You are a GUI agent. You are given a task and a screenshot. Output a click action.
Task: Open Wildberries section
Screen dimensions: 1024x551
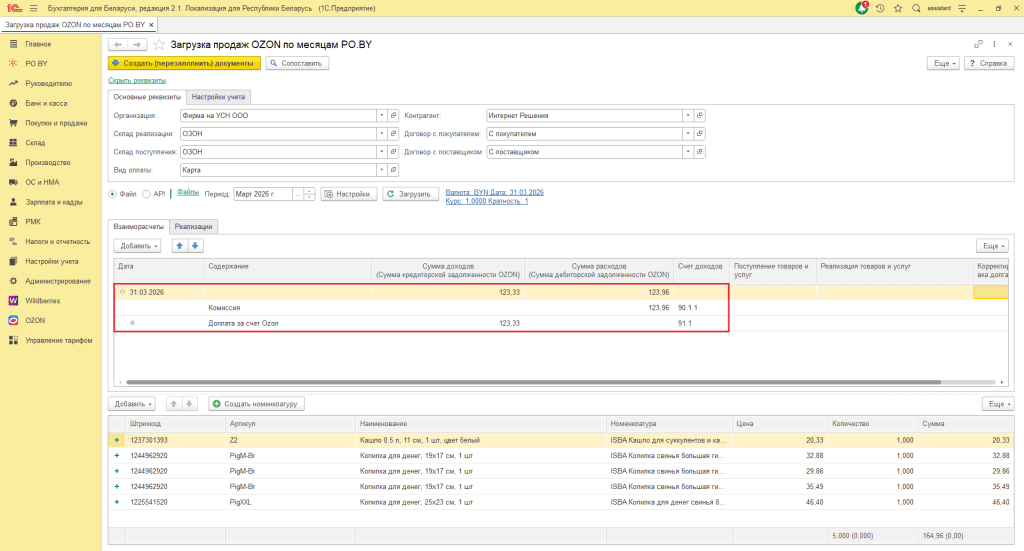(42, 301)
